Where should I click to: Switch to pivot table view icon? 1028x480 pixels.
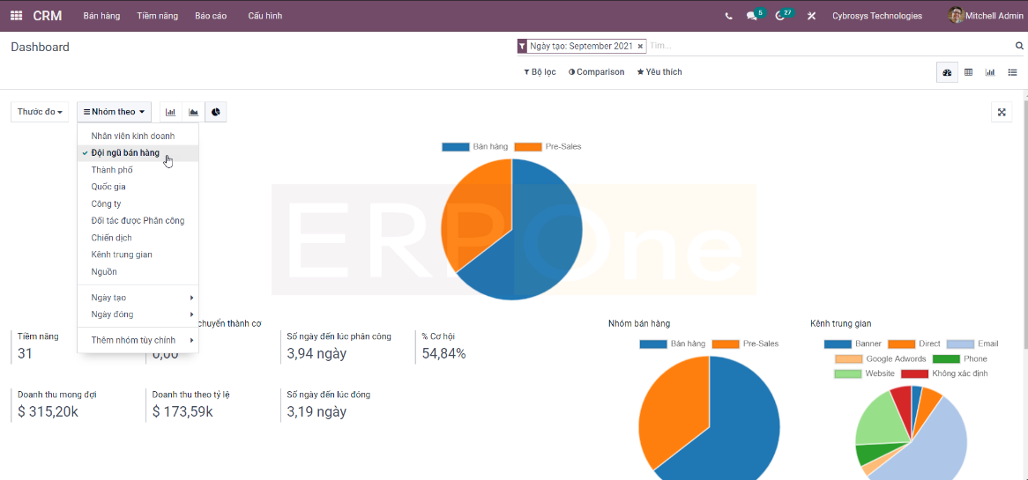pos(968,73)
